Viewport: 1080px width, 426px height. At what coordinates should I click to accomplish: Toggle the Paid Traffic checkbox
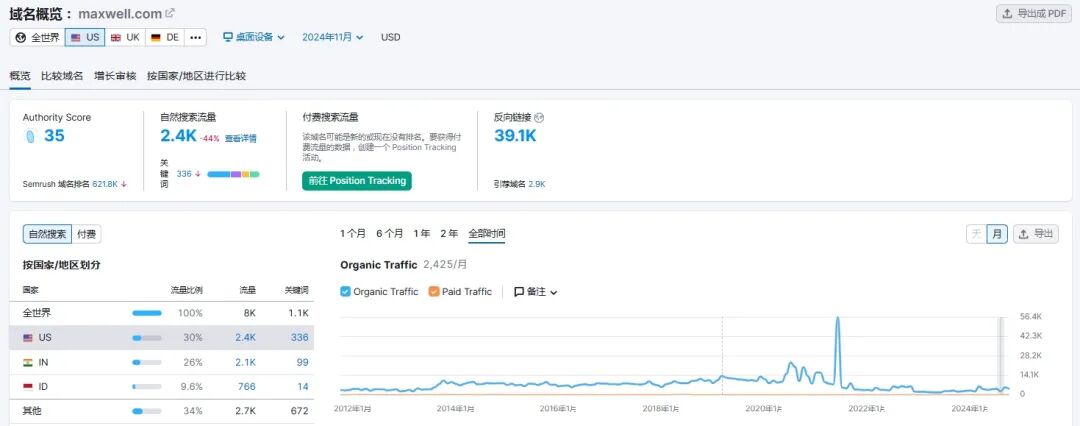coord(433,292)
